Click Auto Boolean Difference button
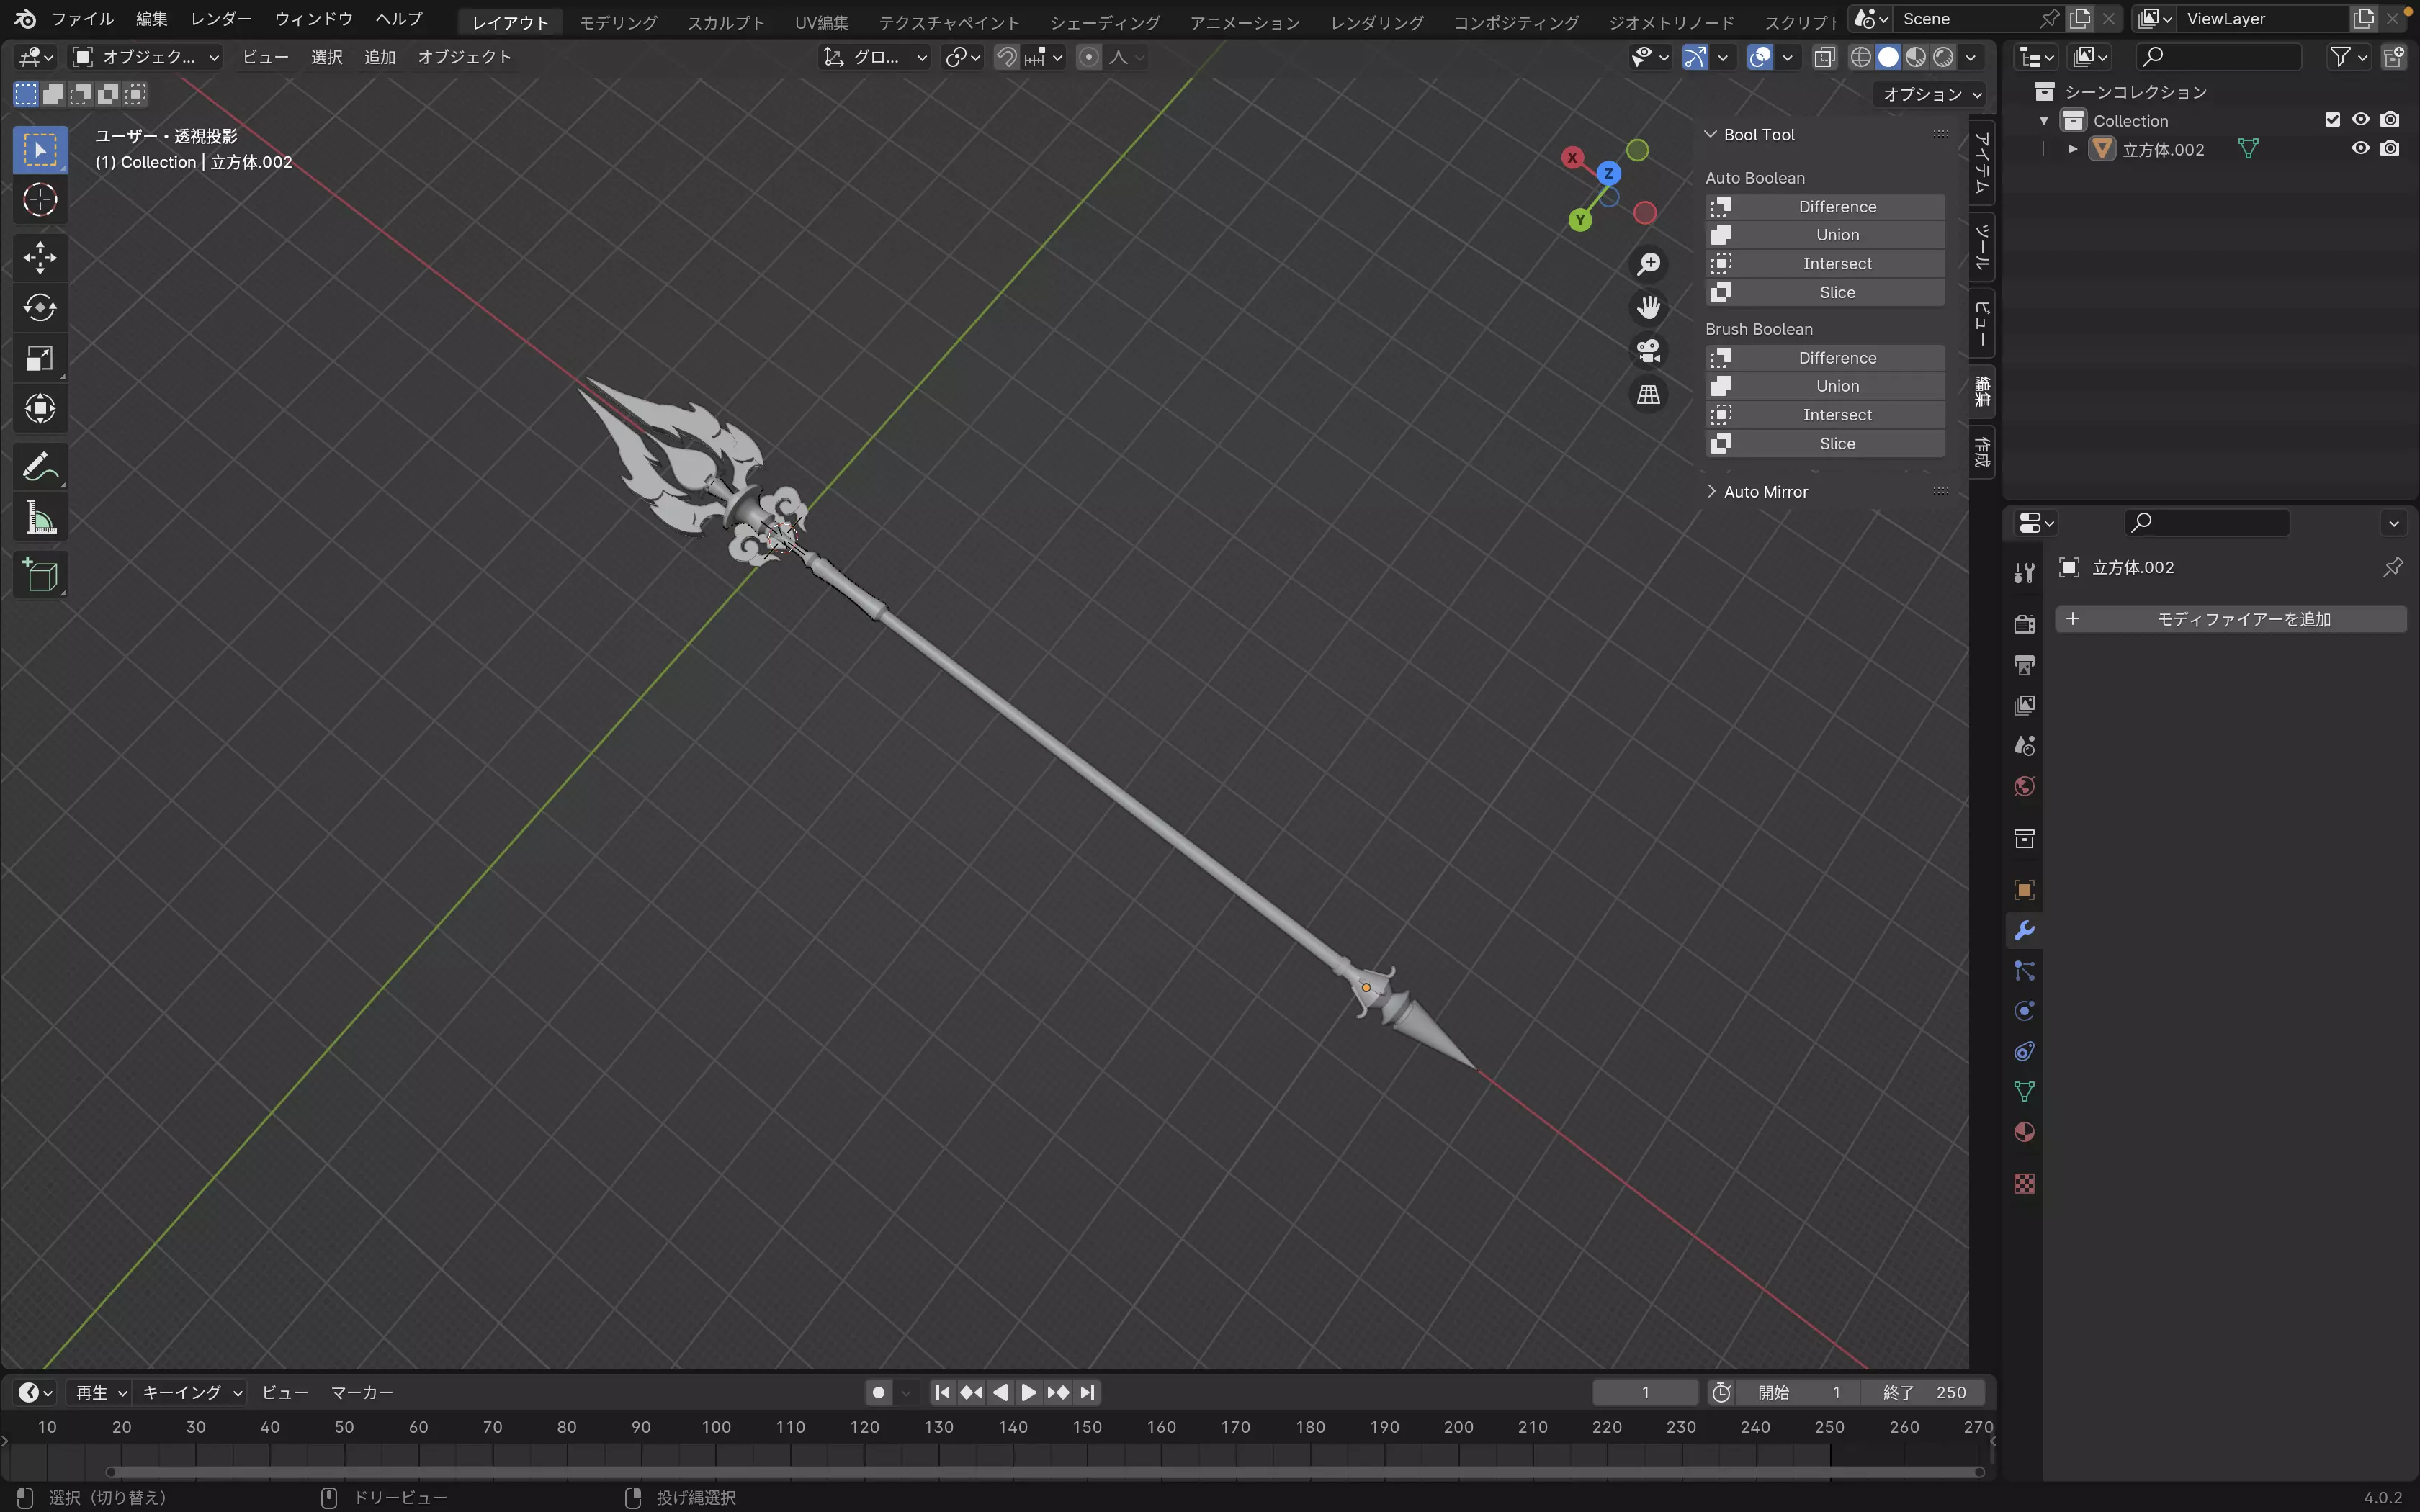The image size is (2420, 1512). 1824,206
